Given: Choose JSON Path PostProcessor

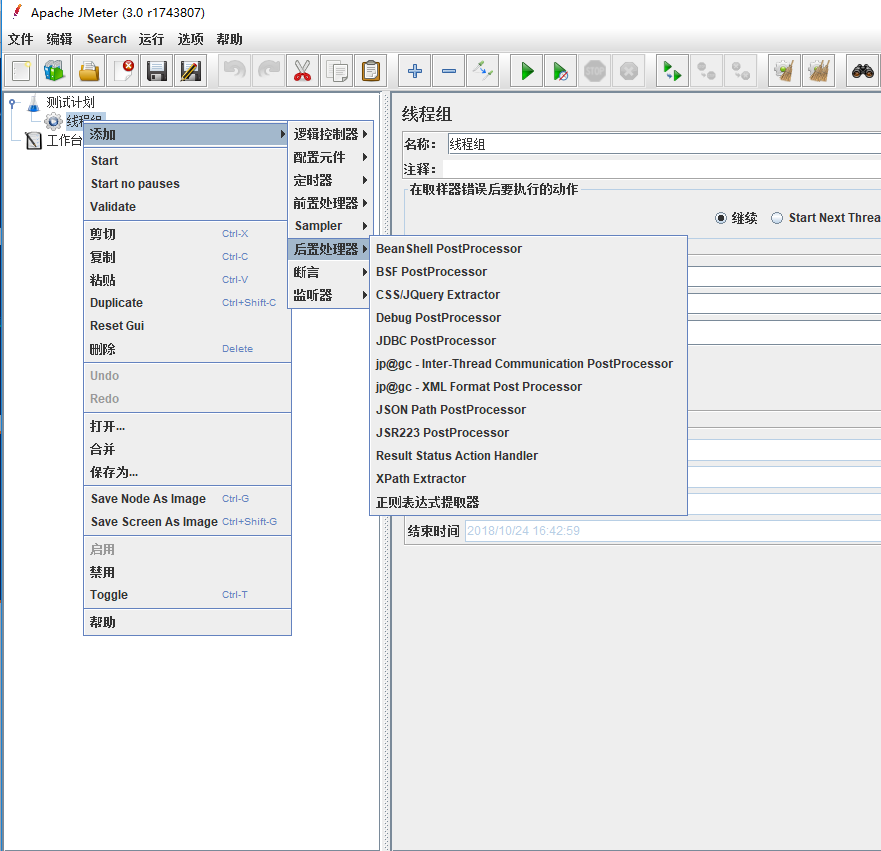Looking at the screenshot, I should click(528, 410).
